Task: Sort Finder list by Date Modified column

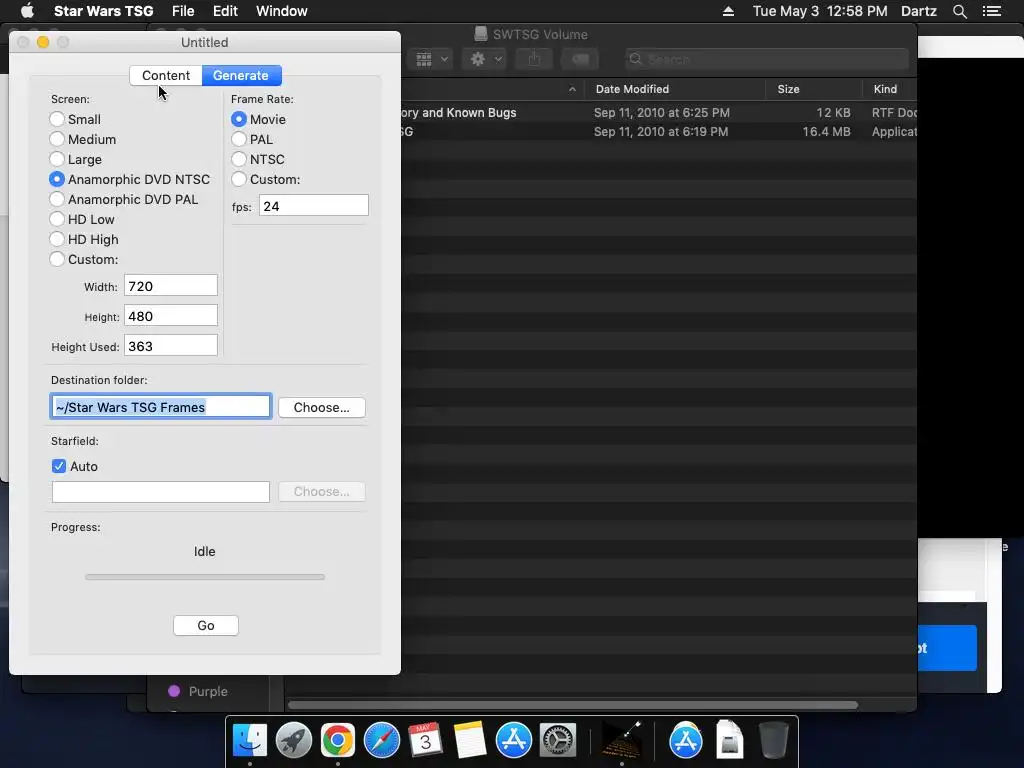Action: (675, 89)
